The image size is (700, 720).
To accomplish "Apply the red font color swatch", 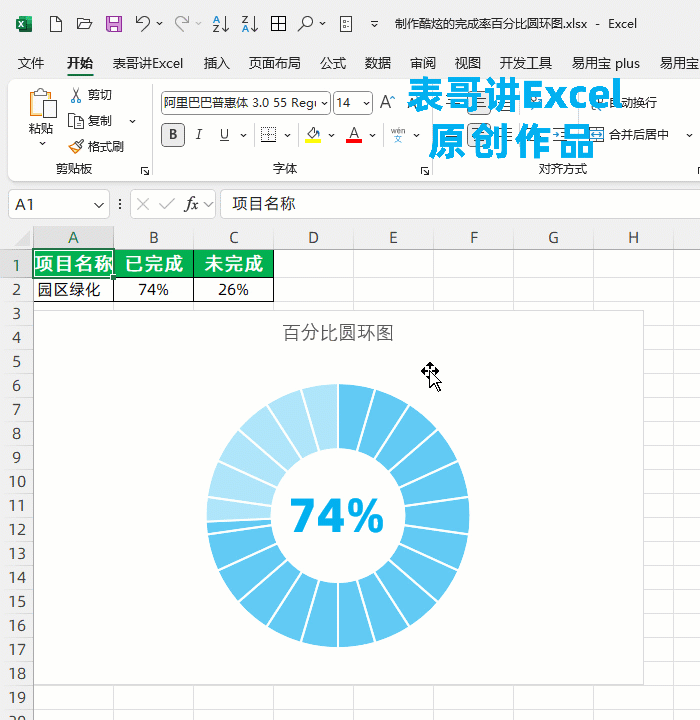I will [353, 135].
